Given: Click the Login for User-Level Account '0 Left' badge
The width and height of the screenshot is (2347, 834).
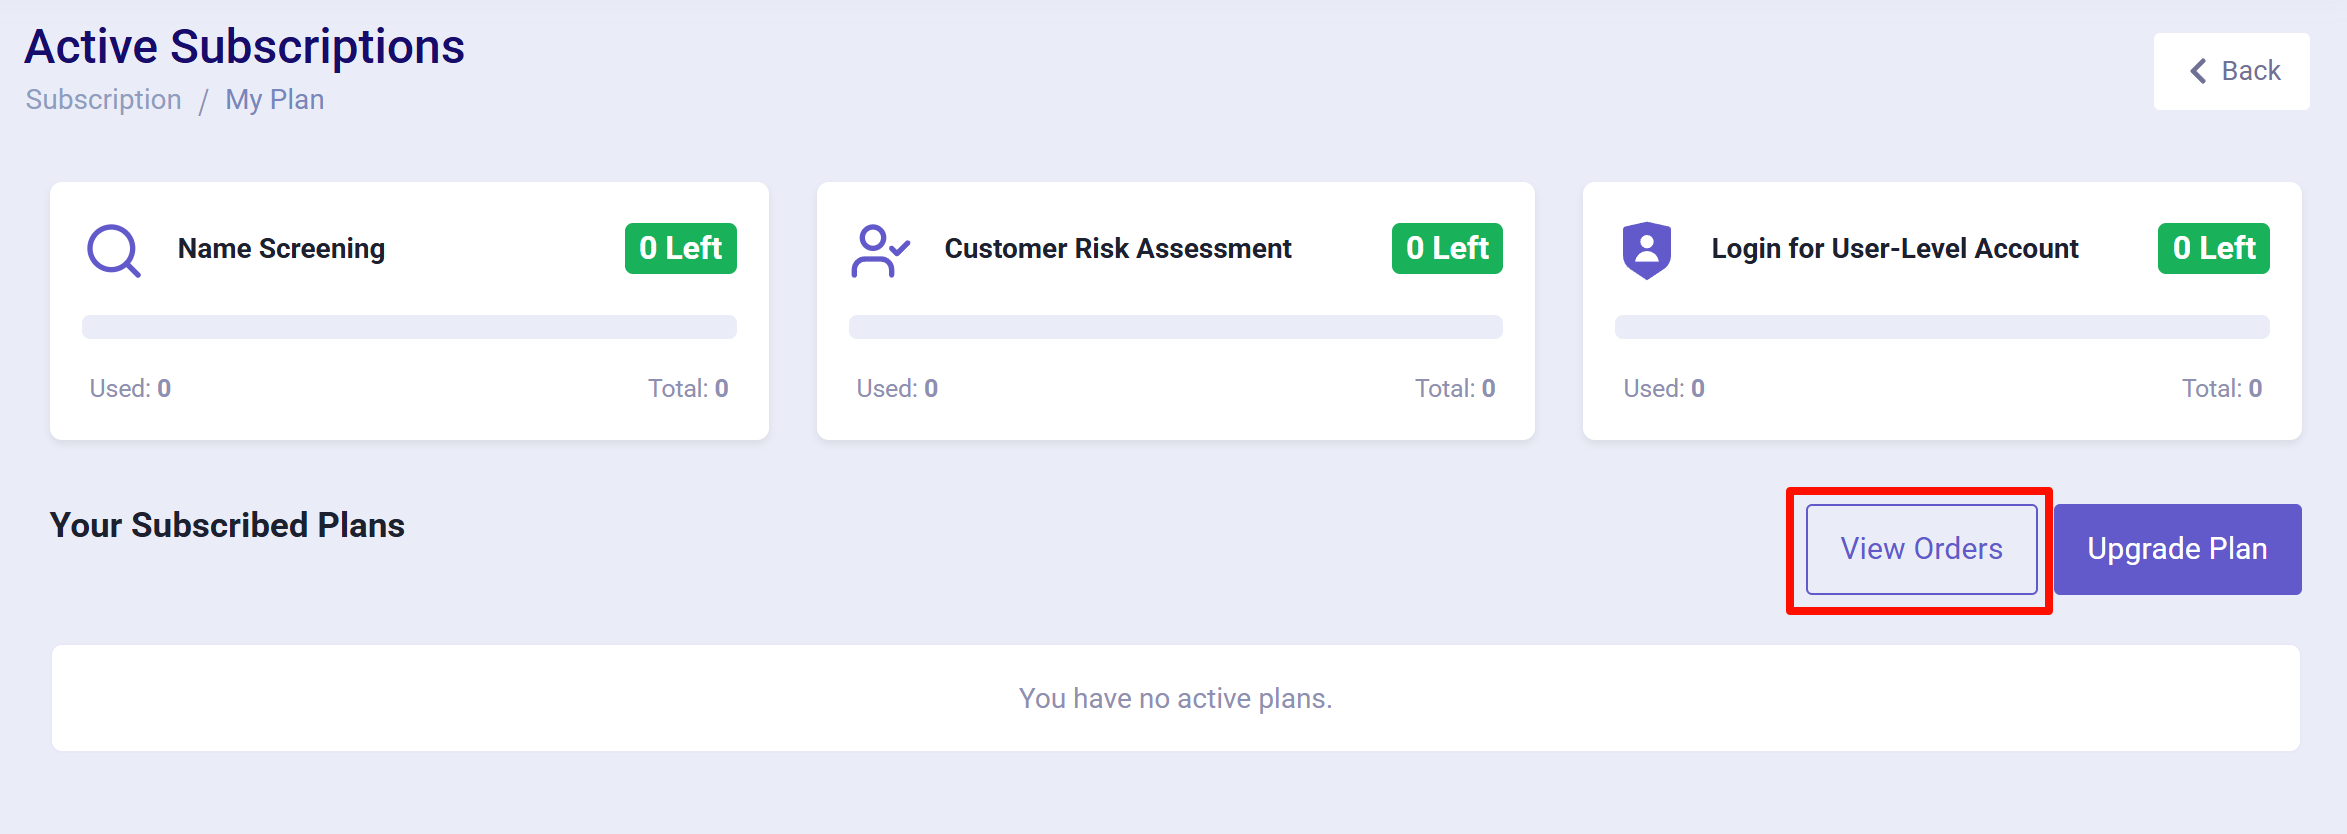Looking at the screenshot, I should (2213, 248).
